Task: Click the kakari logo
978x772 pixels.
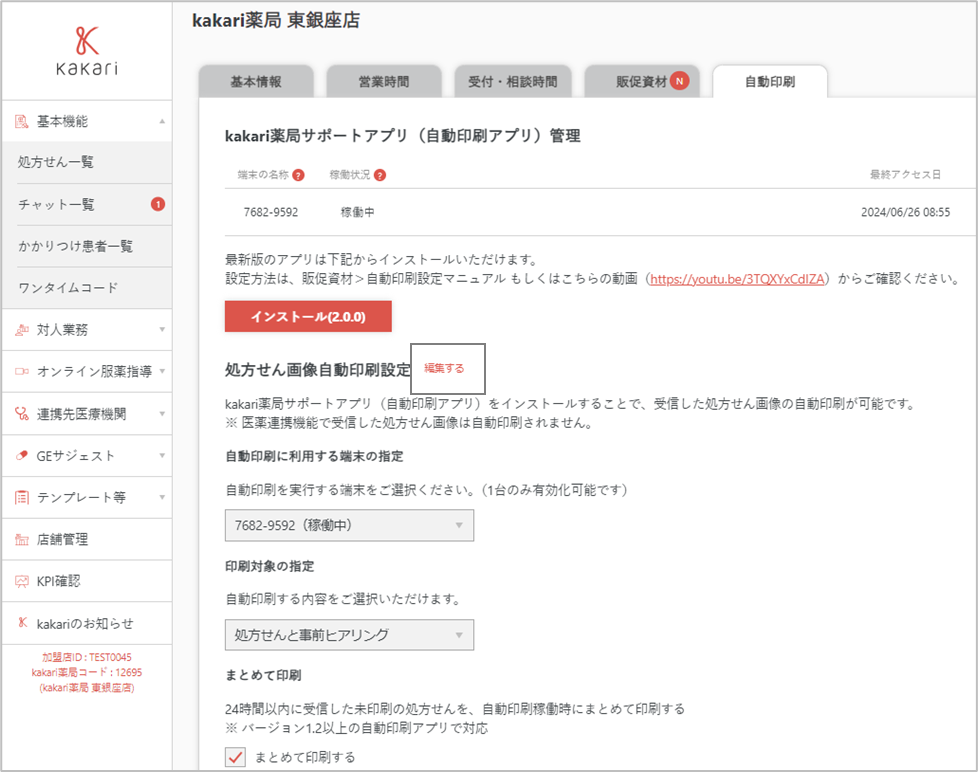Action: (x=87, y=51)
